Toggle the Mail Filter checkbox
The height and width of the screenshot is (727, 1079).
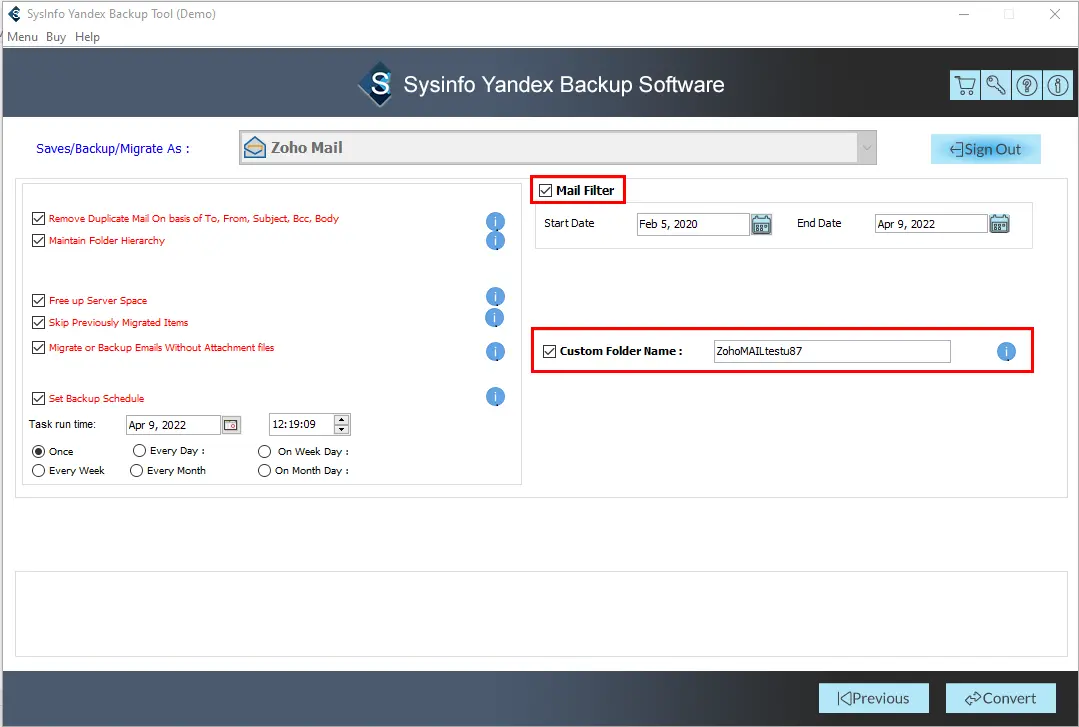pyautogui.click(x=545, y=190)
